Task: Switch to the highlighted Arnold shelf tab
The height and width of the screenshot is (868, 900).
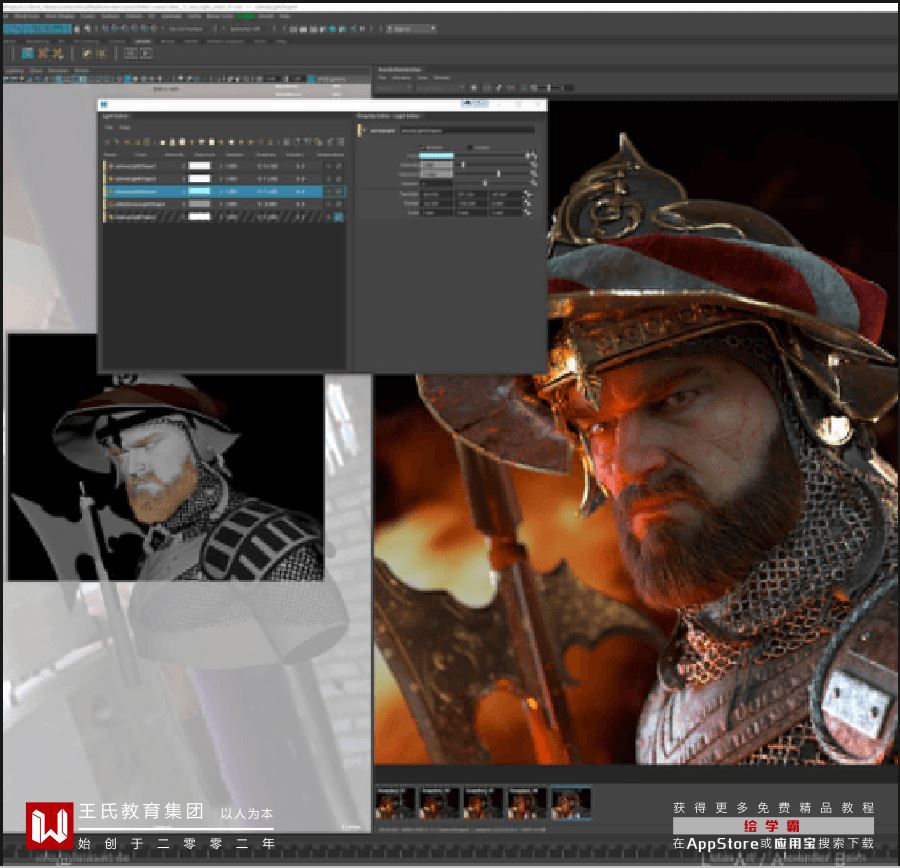Action: pos(142,41)
